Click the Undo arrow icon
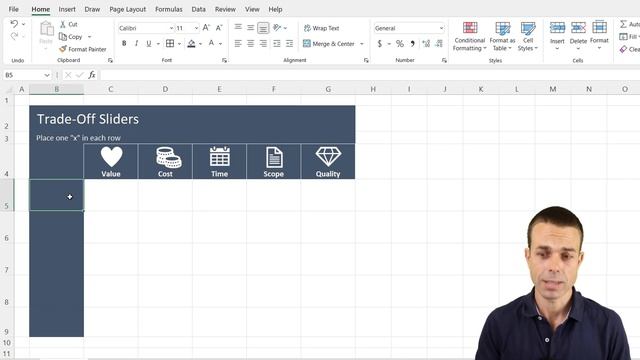Screen dimensions: 640x360 (x=14, y=24)
